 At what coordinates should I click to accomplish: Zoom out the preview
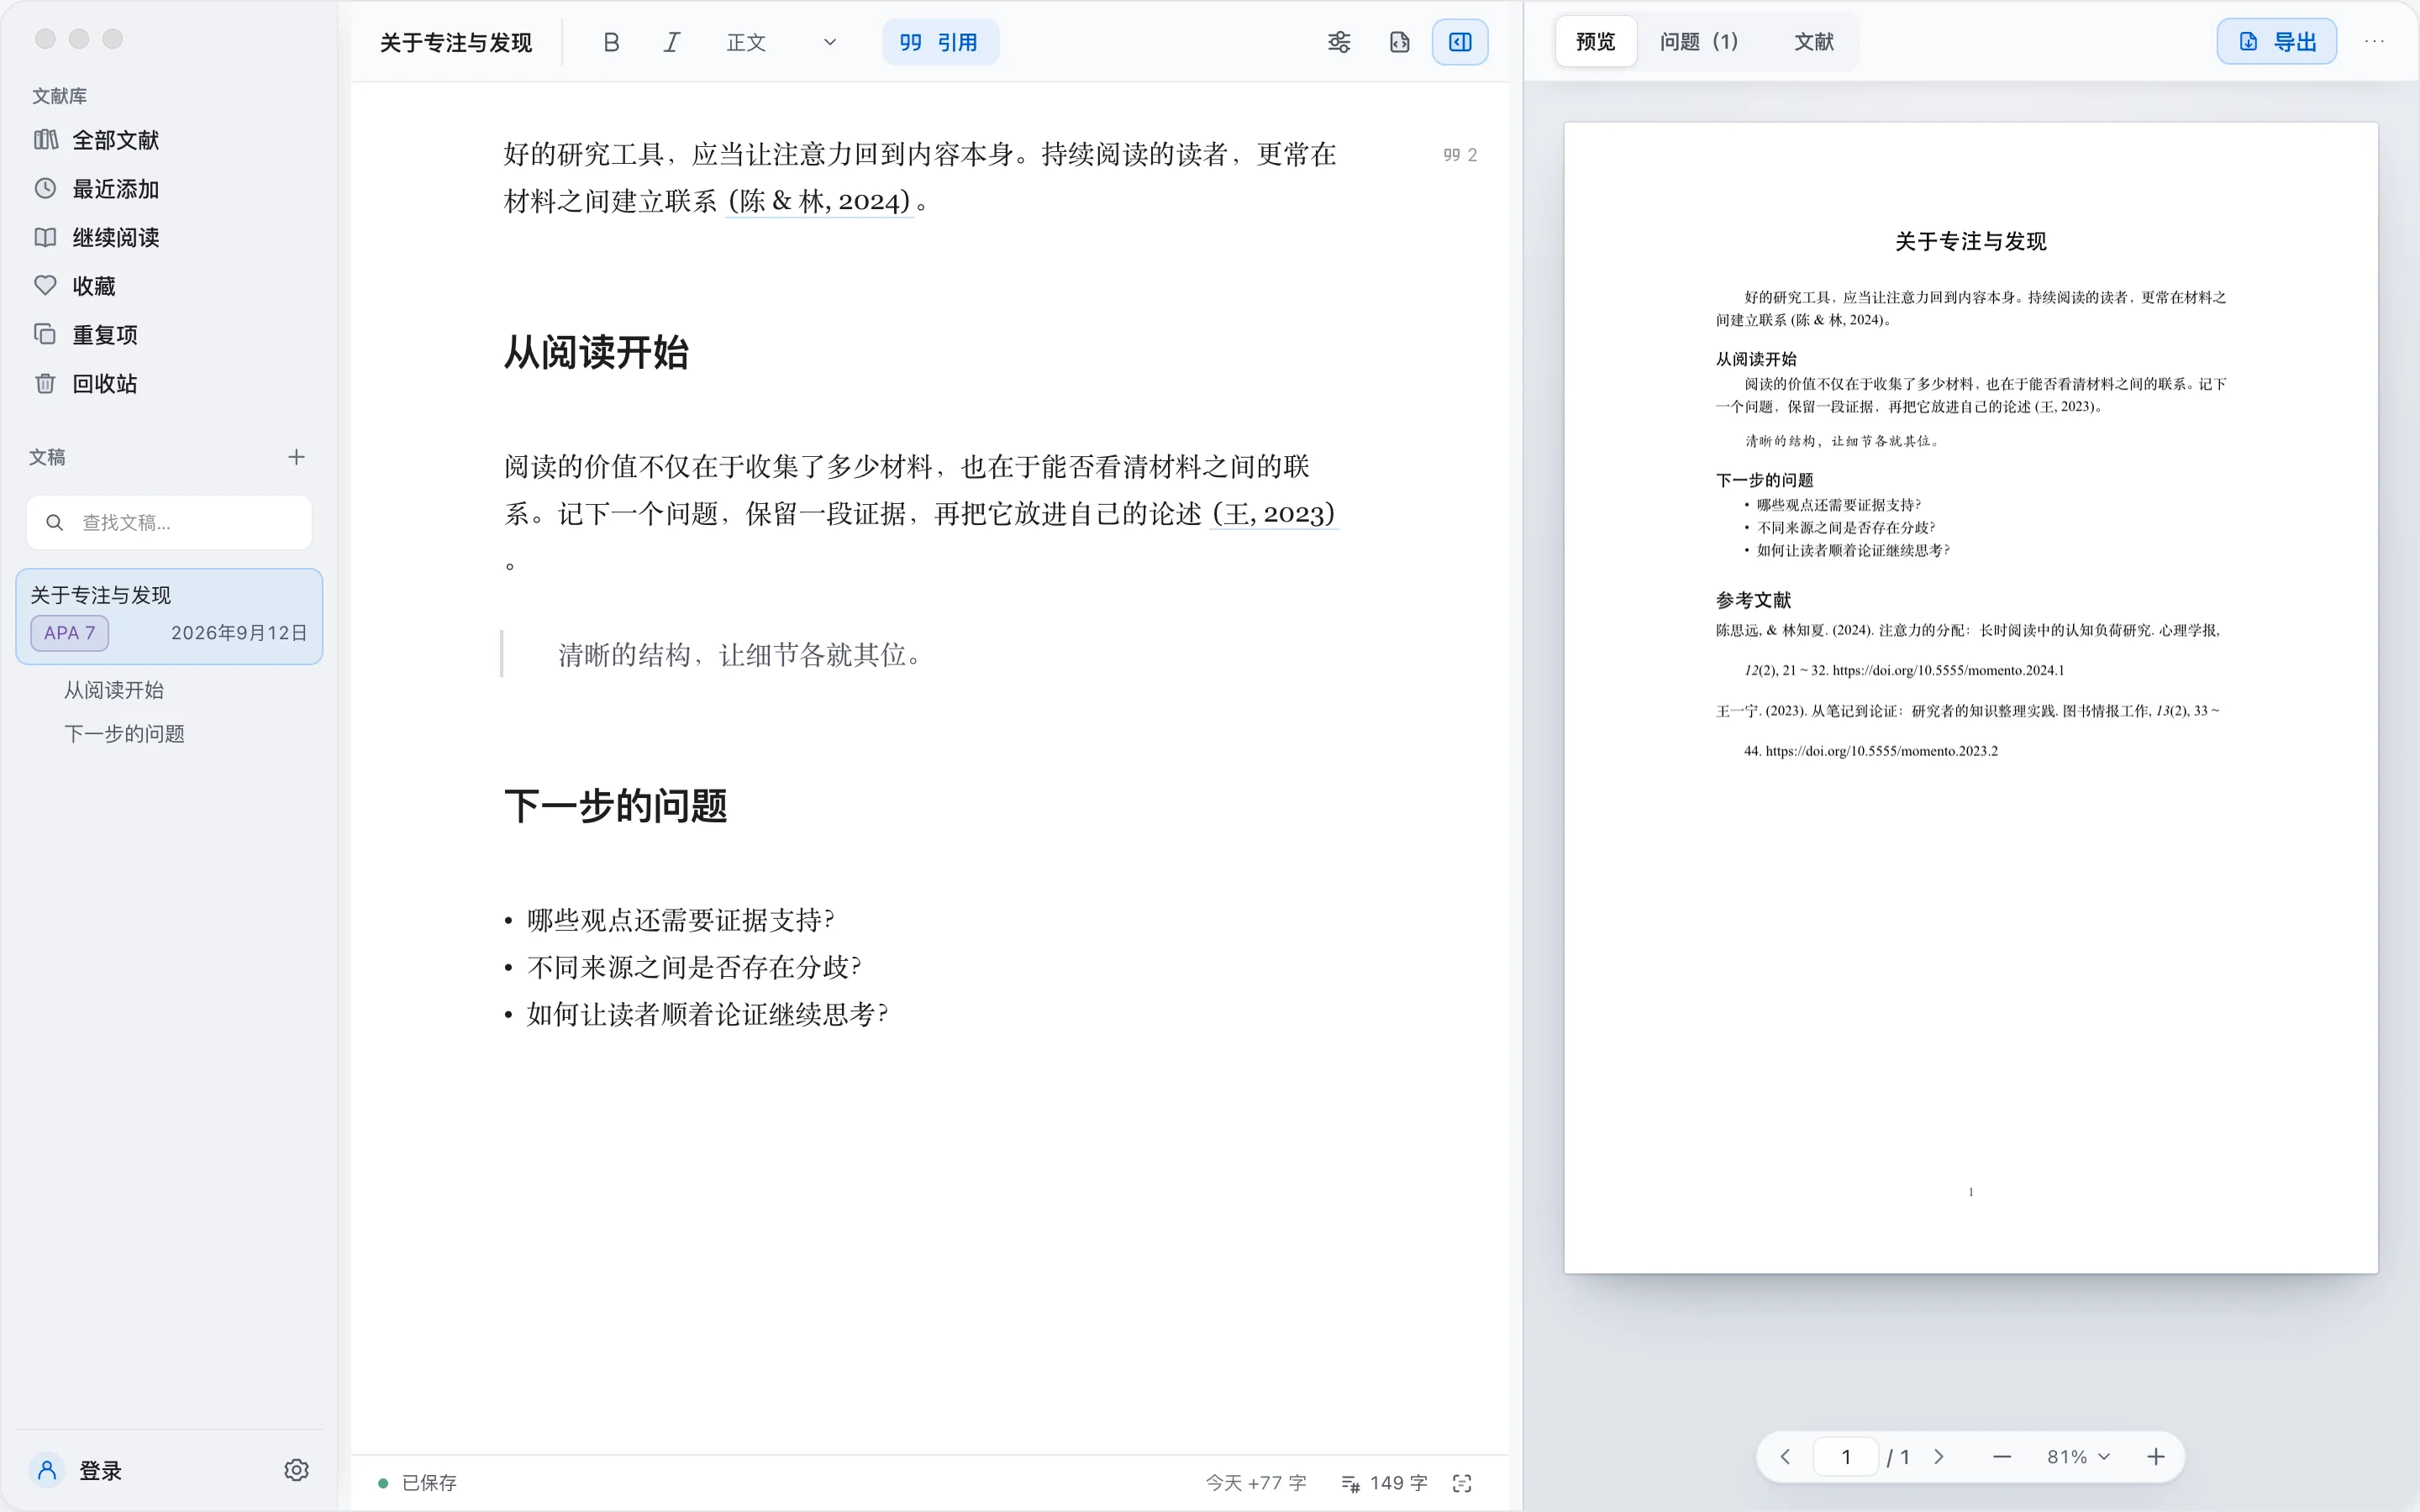point(2002,1457)
